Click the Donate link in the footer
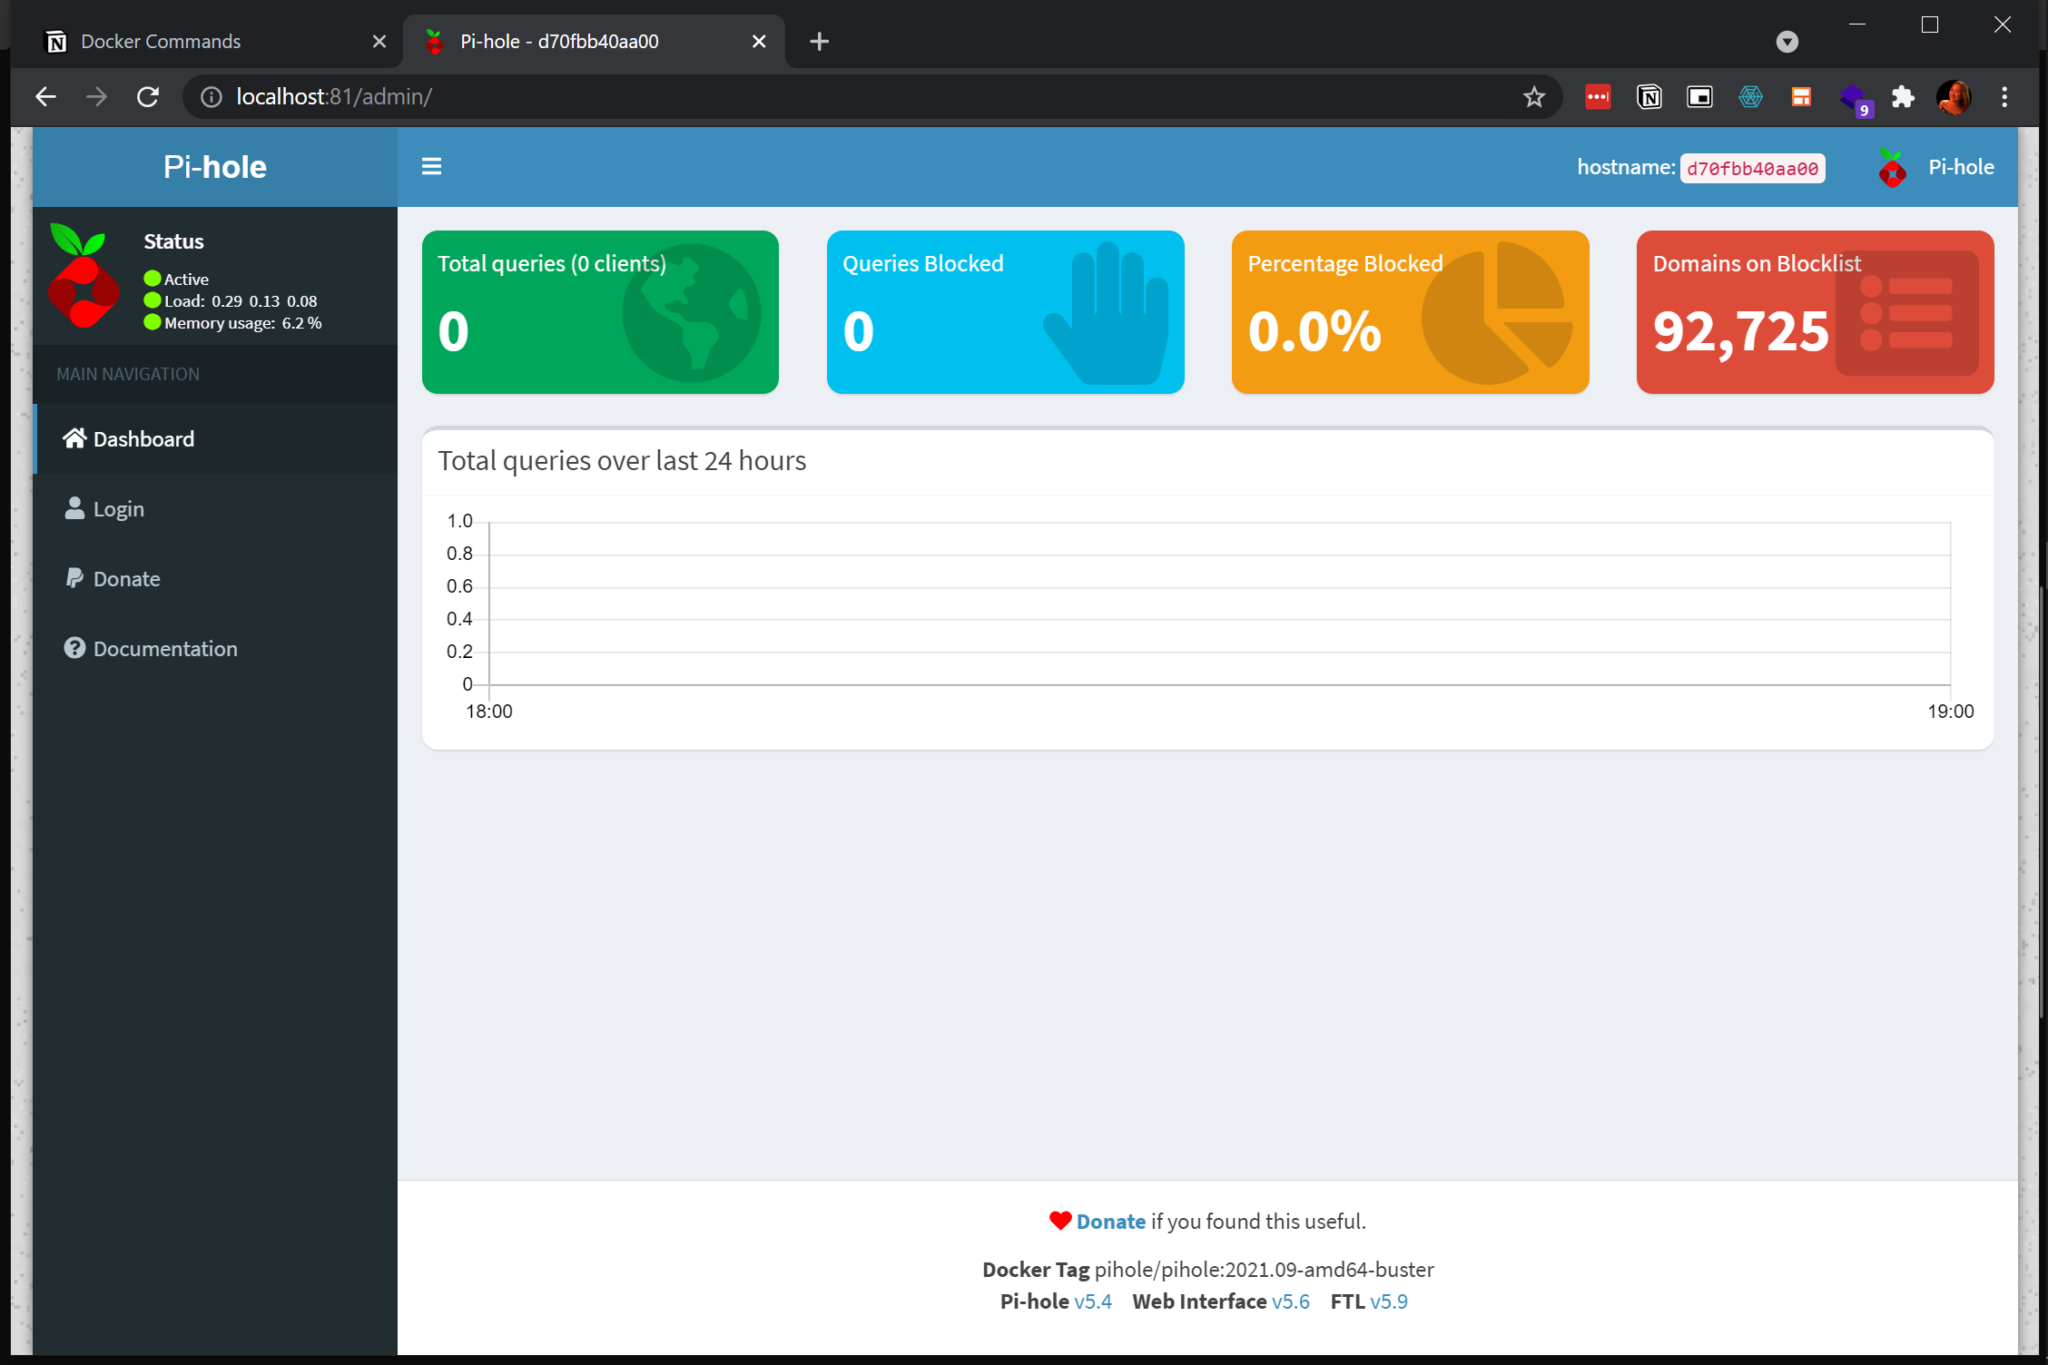The height and width of the screenshot is (1365, 2048). [1110, 1220]
